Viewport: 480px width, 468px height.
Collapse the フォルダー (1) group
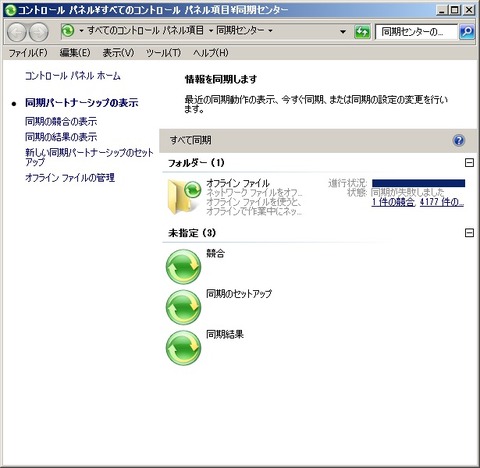coord(469,163)
